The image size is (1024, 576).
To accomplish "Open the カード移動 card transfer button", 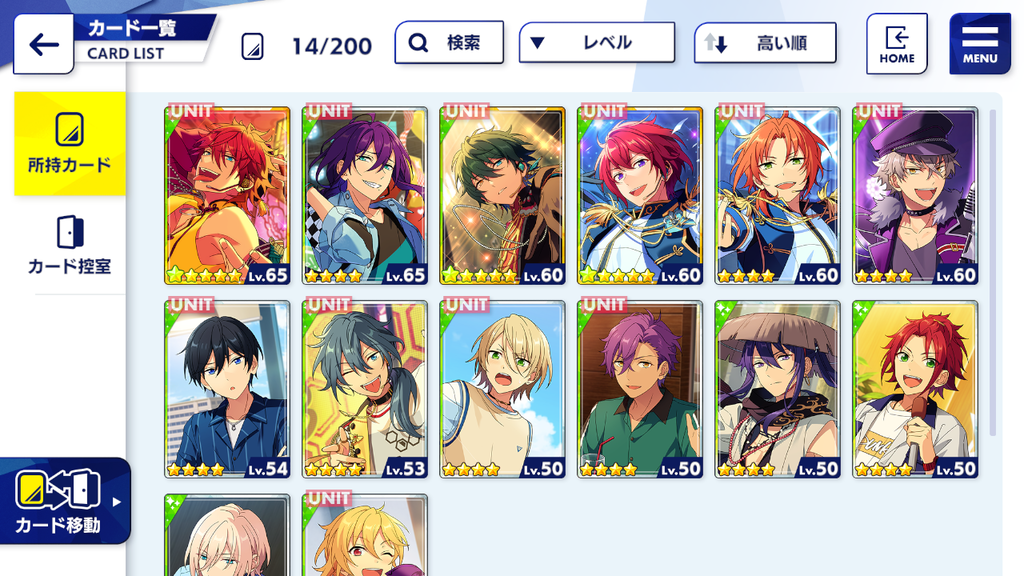I will pyautogui.click(x=65, y=501).
